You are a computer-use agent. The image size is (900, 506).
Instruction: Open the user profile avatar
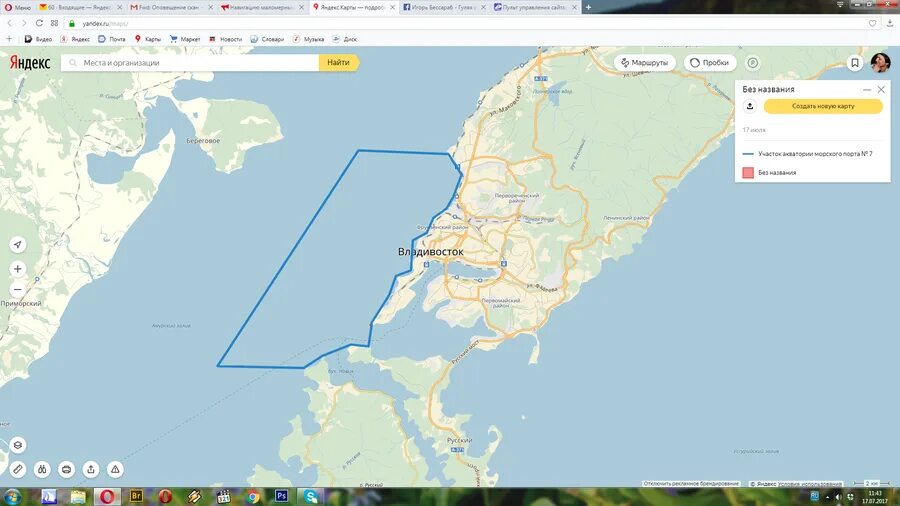point(880,63)
